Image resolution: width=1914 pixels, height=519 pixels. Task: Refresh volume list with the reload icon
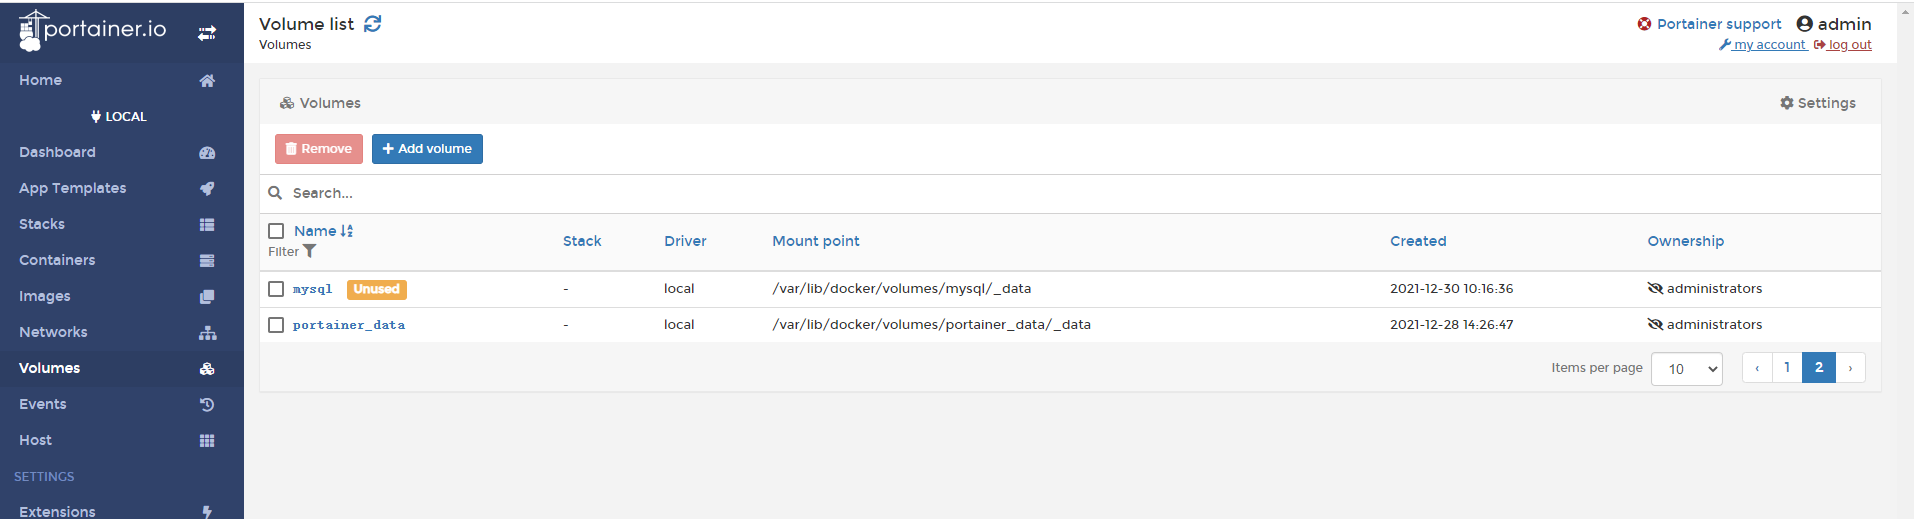point(373,24)
